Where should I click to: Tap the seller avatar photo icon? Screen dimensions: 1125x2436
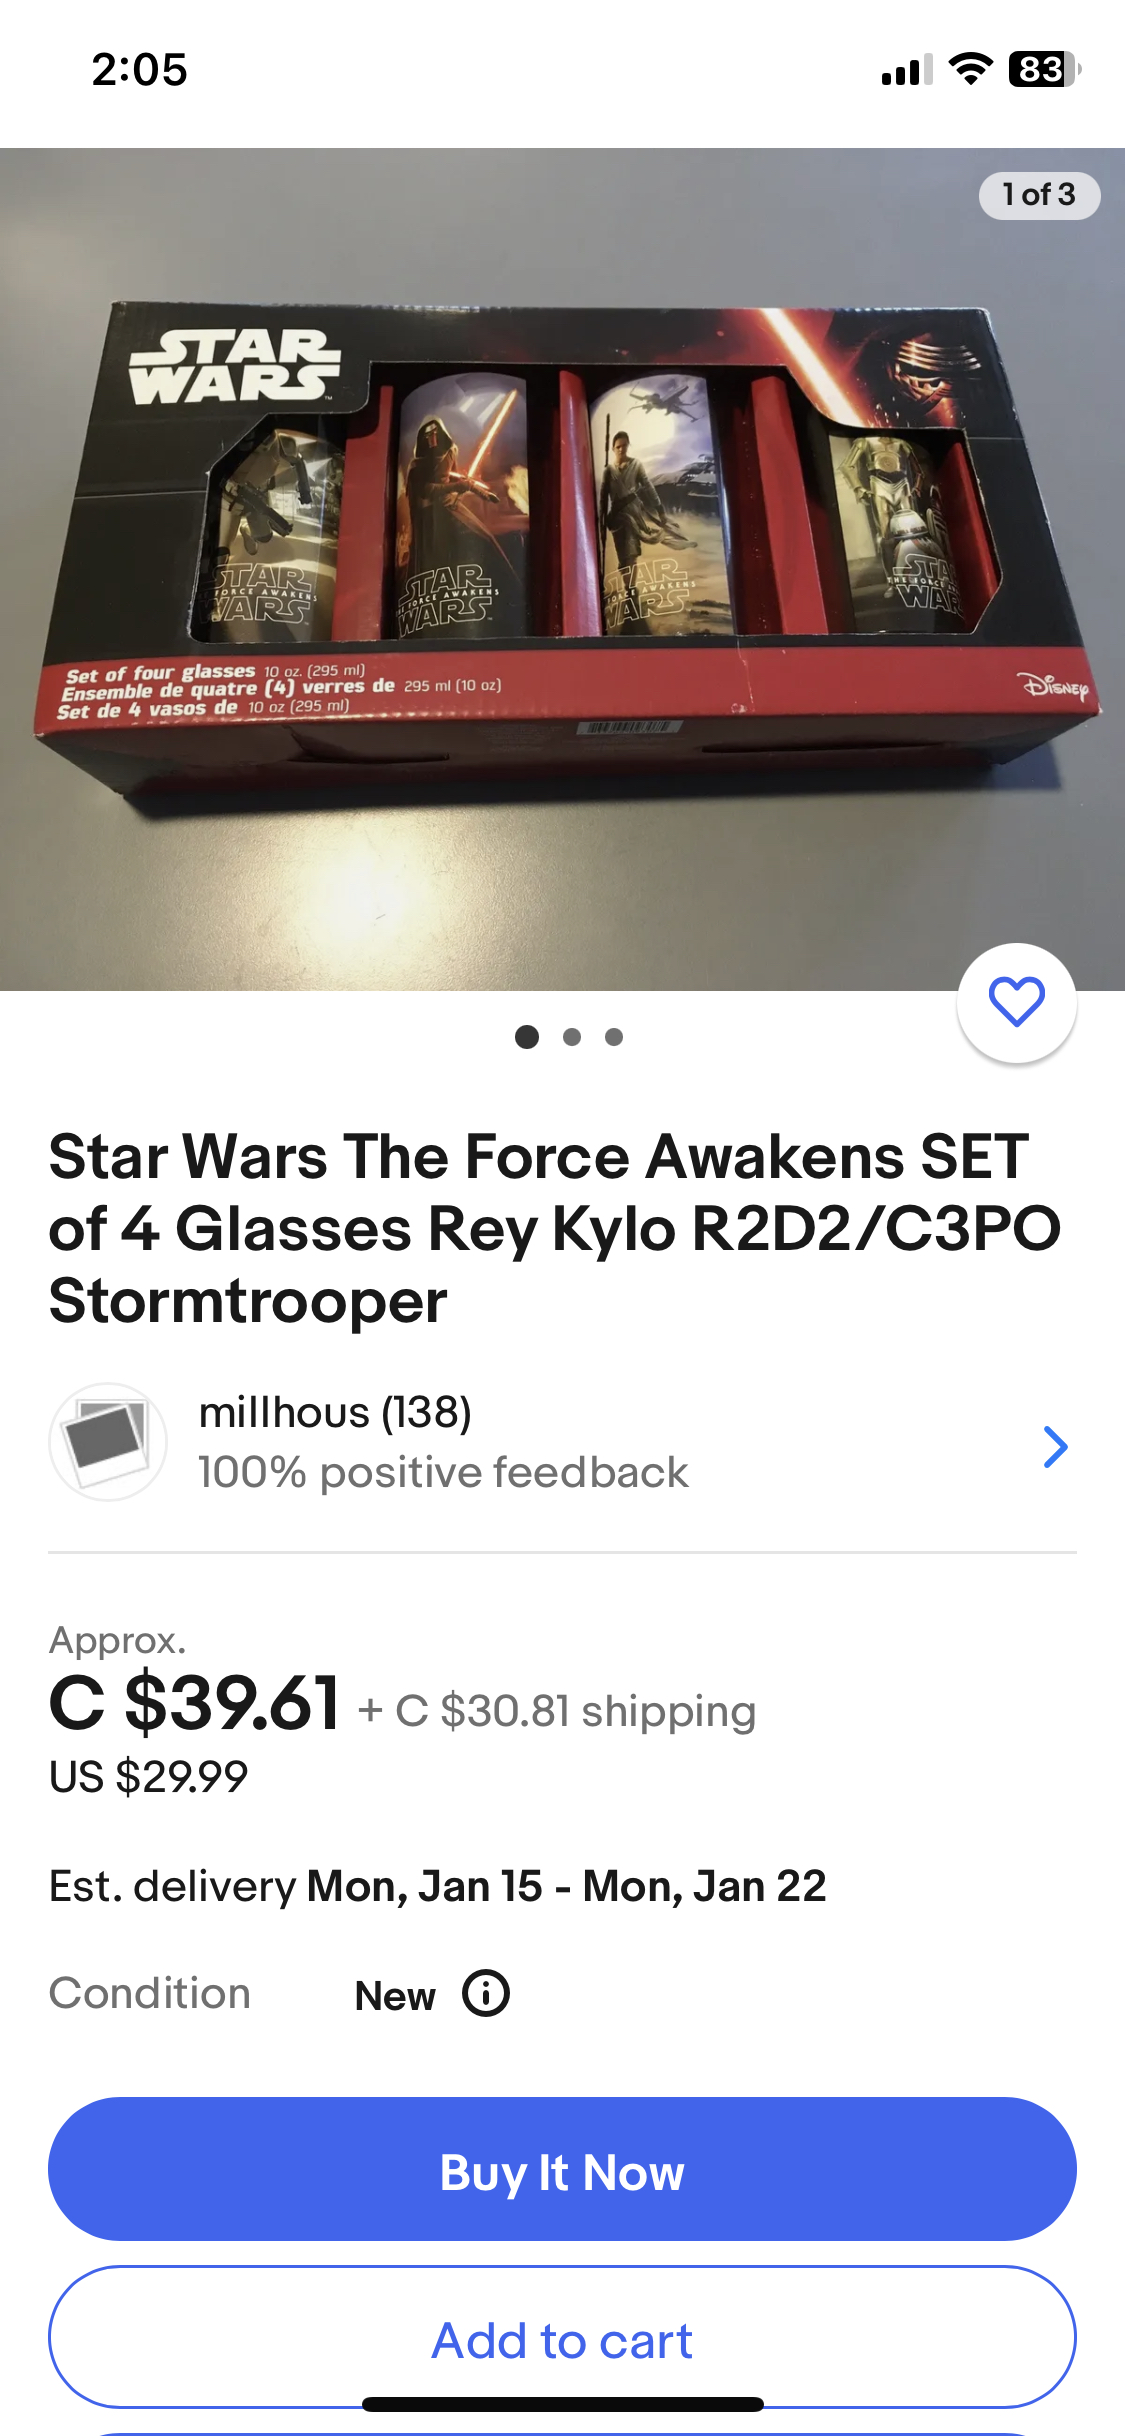tap(108, 1442)
